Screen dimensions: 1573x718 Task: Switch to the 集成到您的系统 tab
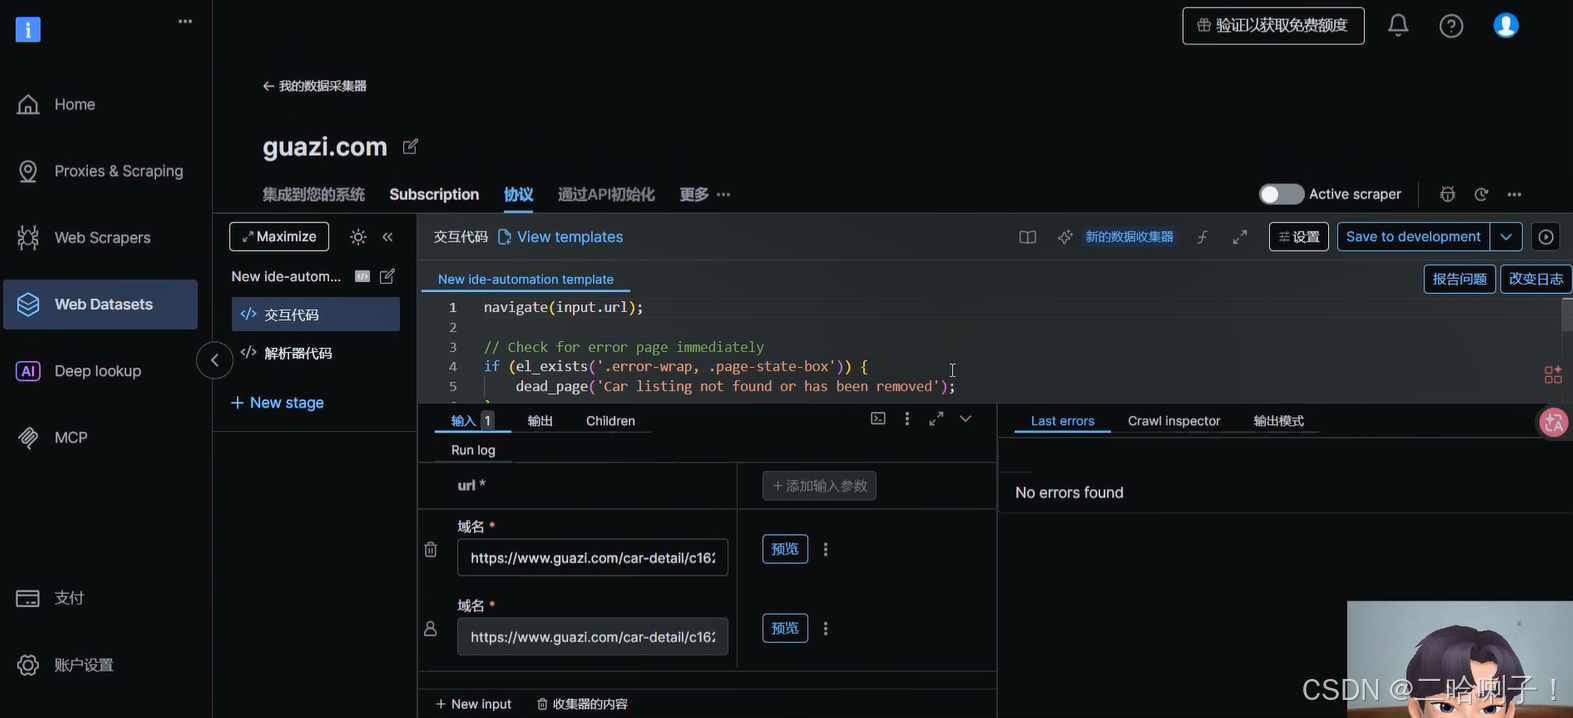click(313, 194)
